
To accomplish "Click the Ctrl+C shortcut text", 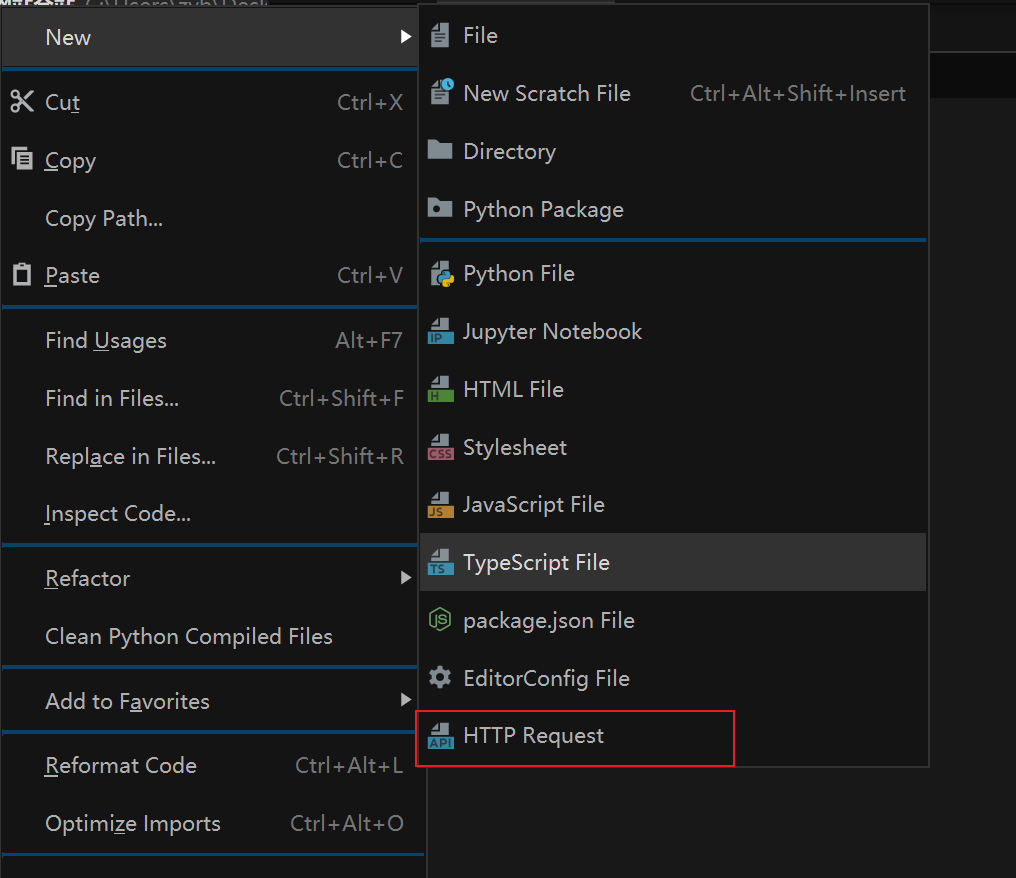I will point(370,160).
